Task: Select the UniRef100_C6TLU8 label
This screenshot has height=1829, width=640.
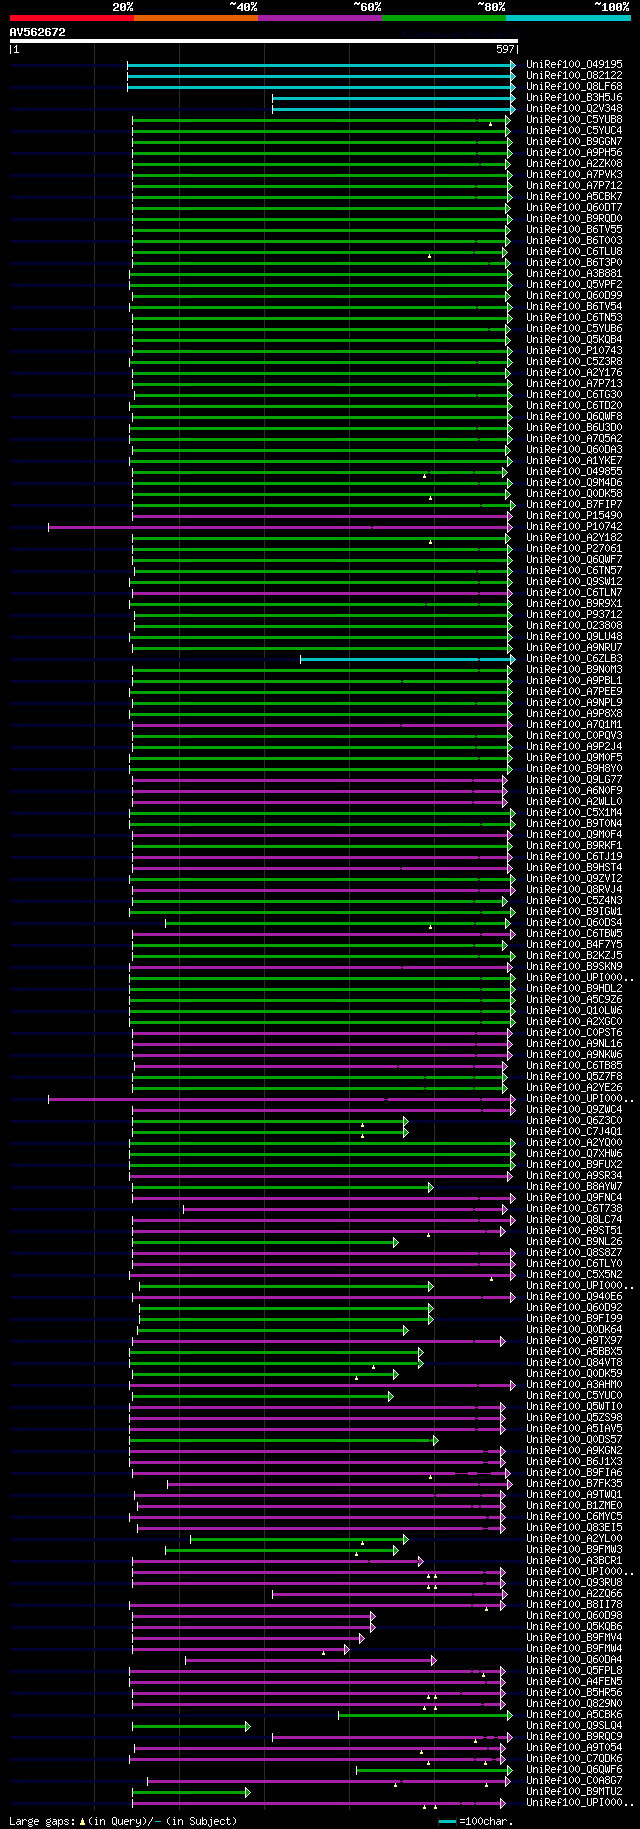Action: coord(574,251)
